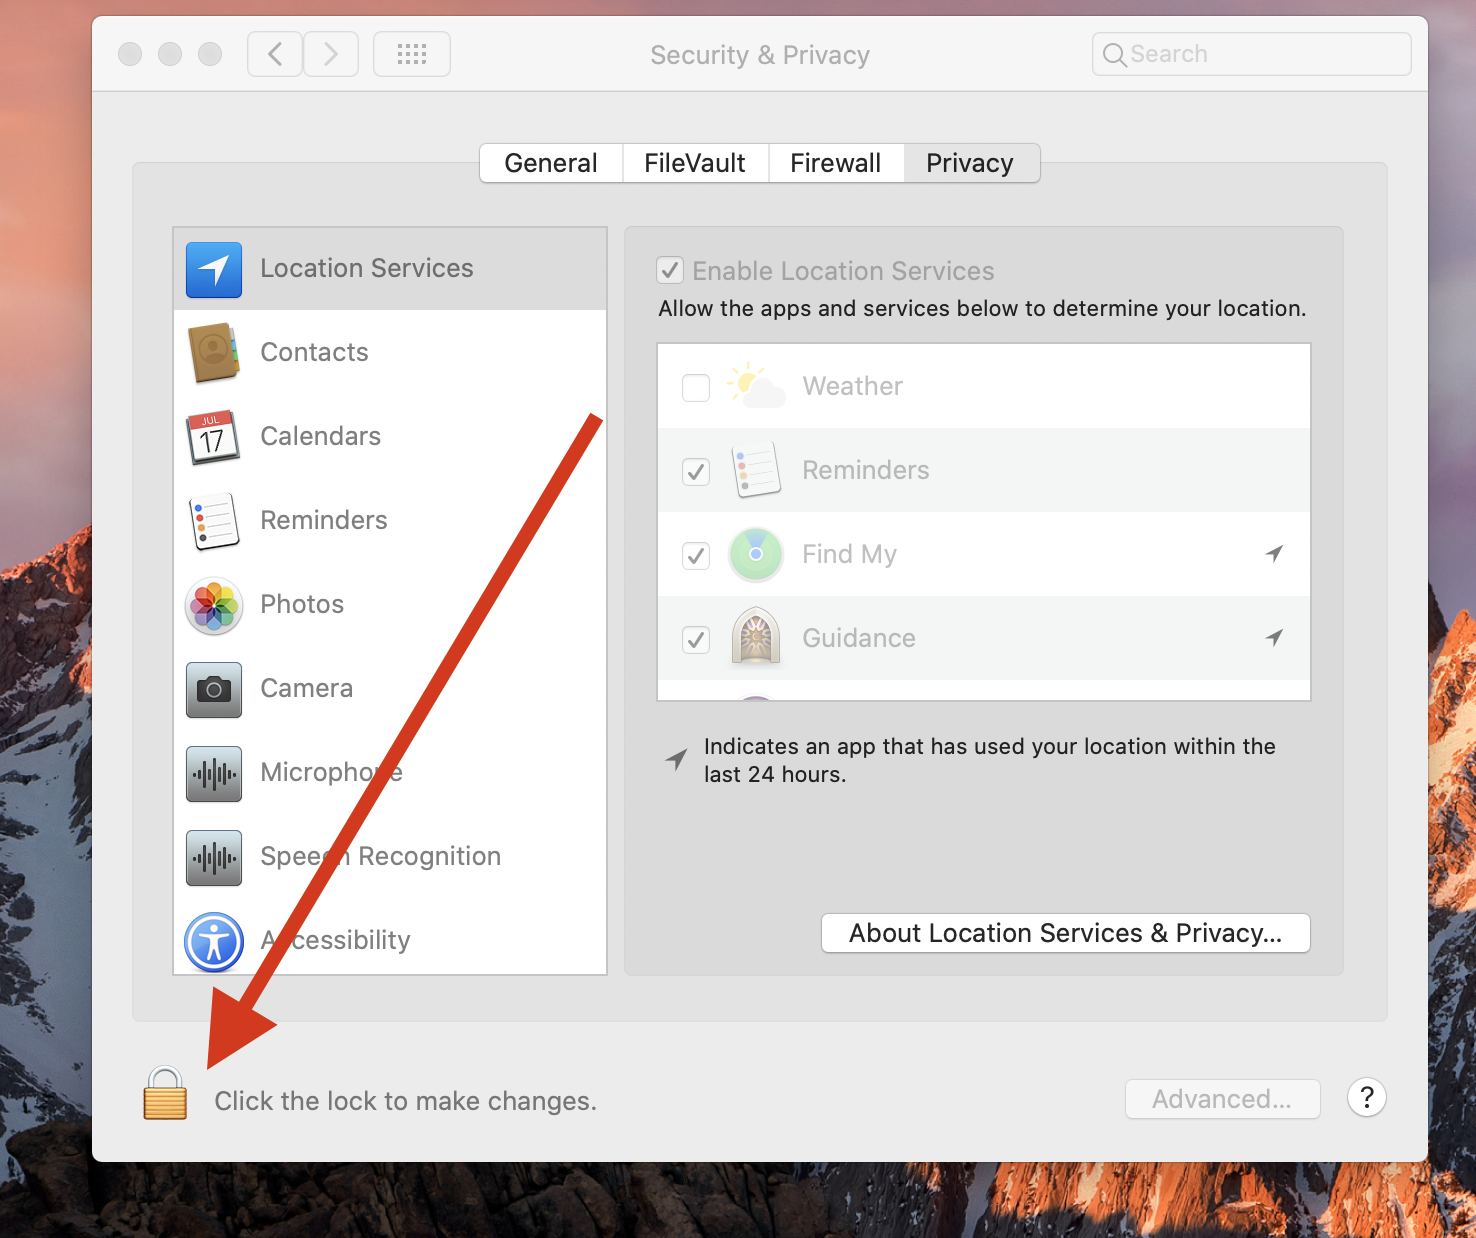Go back with the left chevron button

pyautogui.click(x=275, y=54)
